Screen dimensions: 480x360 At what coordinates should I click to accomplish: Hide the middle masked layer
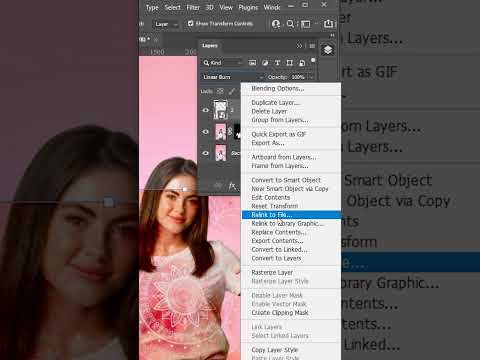pos(206,132)
